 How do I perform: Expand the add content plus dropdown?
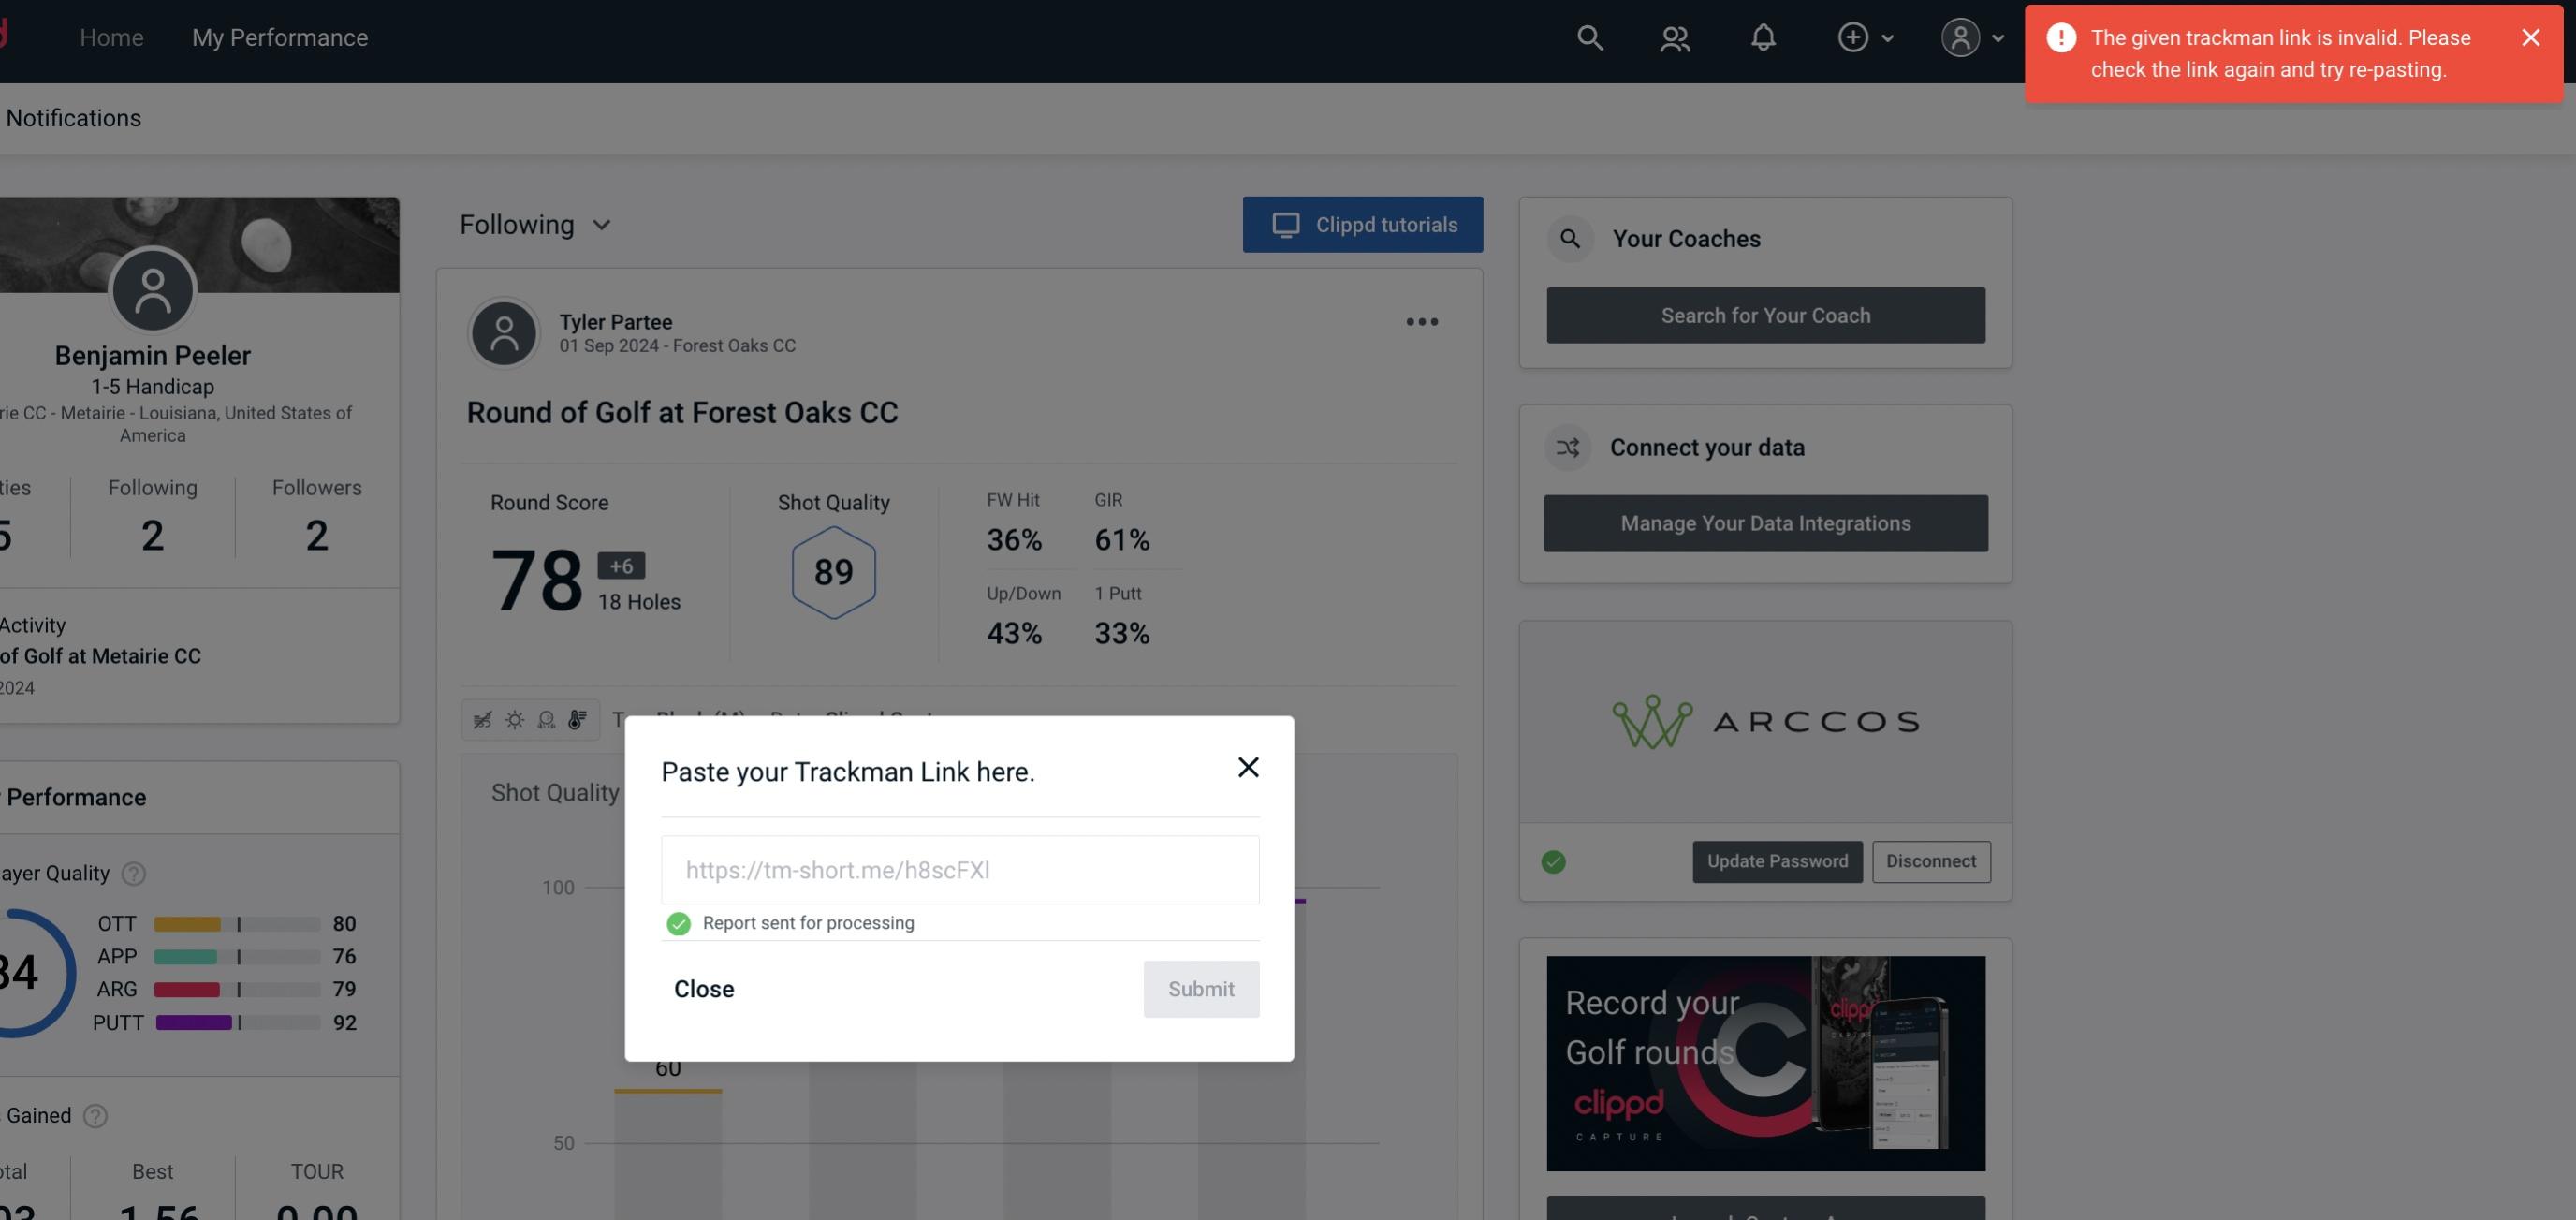click(x=1865, y=37)
